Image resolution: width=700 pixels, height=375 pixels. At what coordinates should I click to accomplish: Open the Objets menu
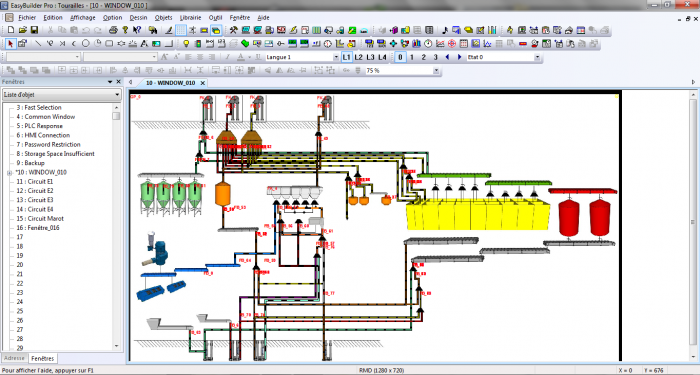pos(163,17)
